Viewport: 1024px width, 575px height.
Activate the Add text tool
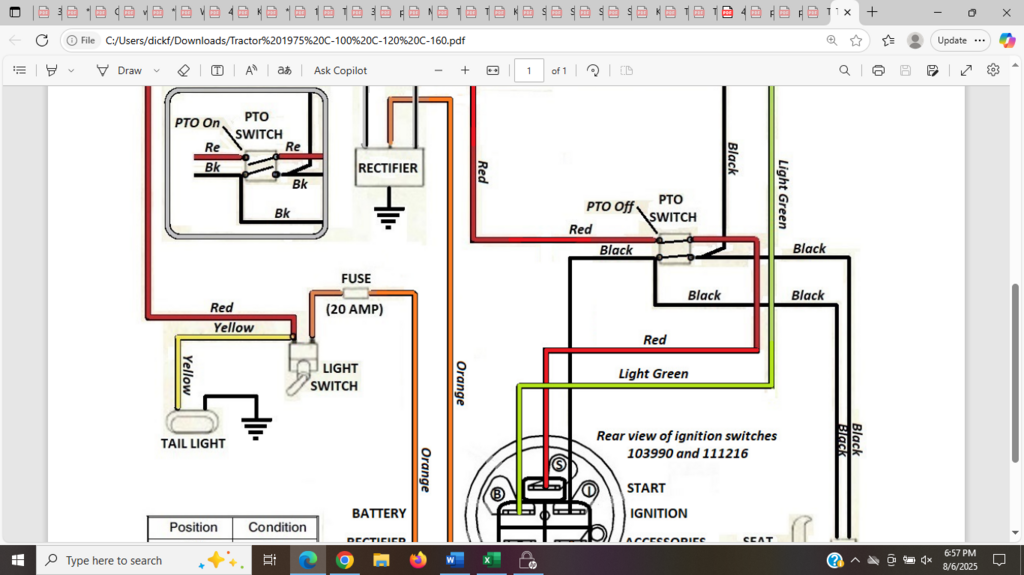tap(217, 71)
